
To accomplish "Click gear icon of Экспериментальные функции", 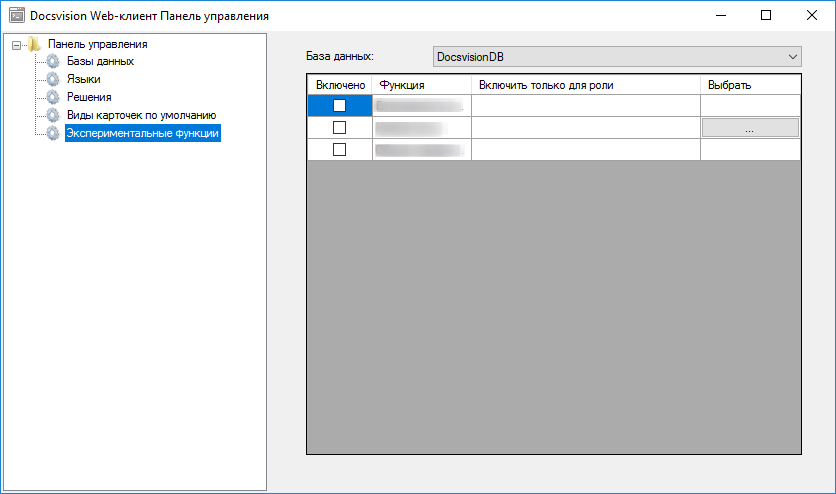I will click(53, 134).
